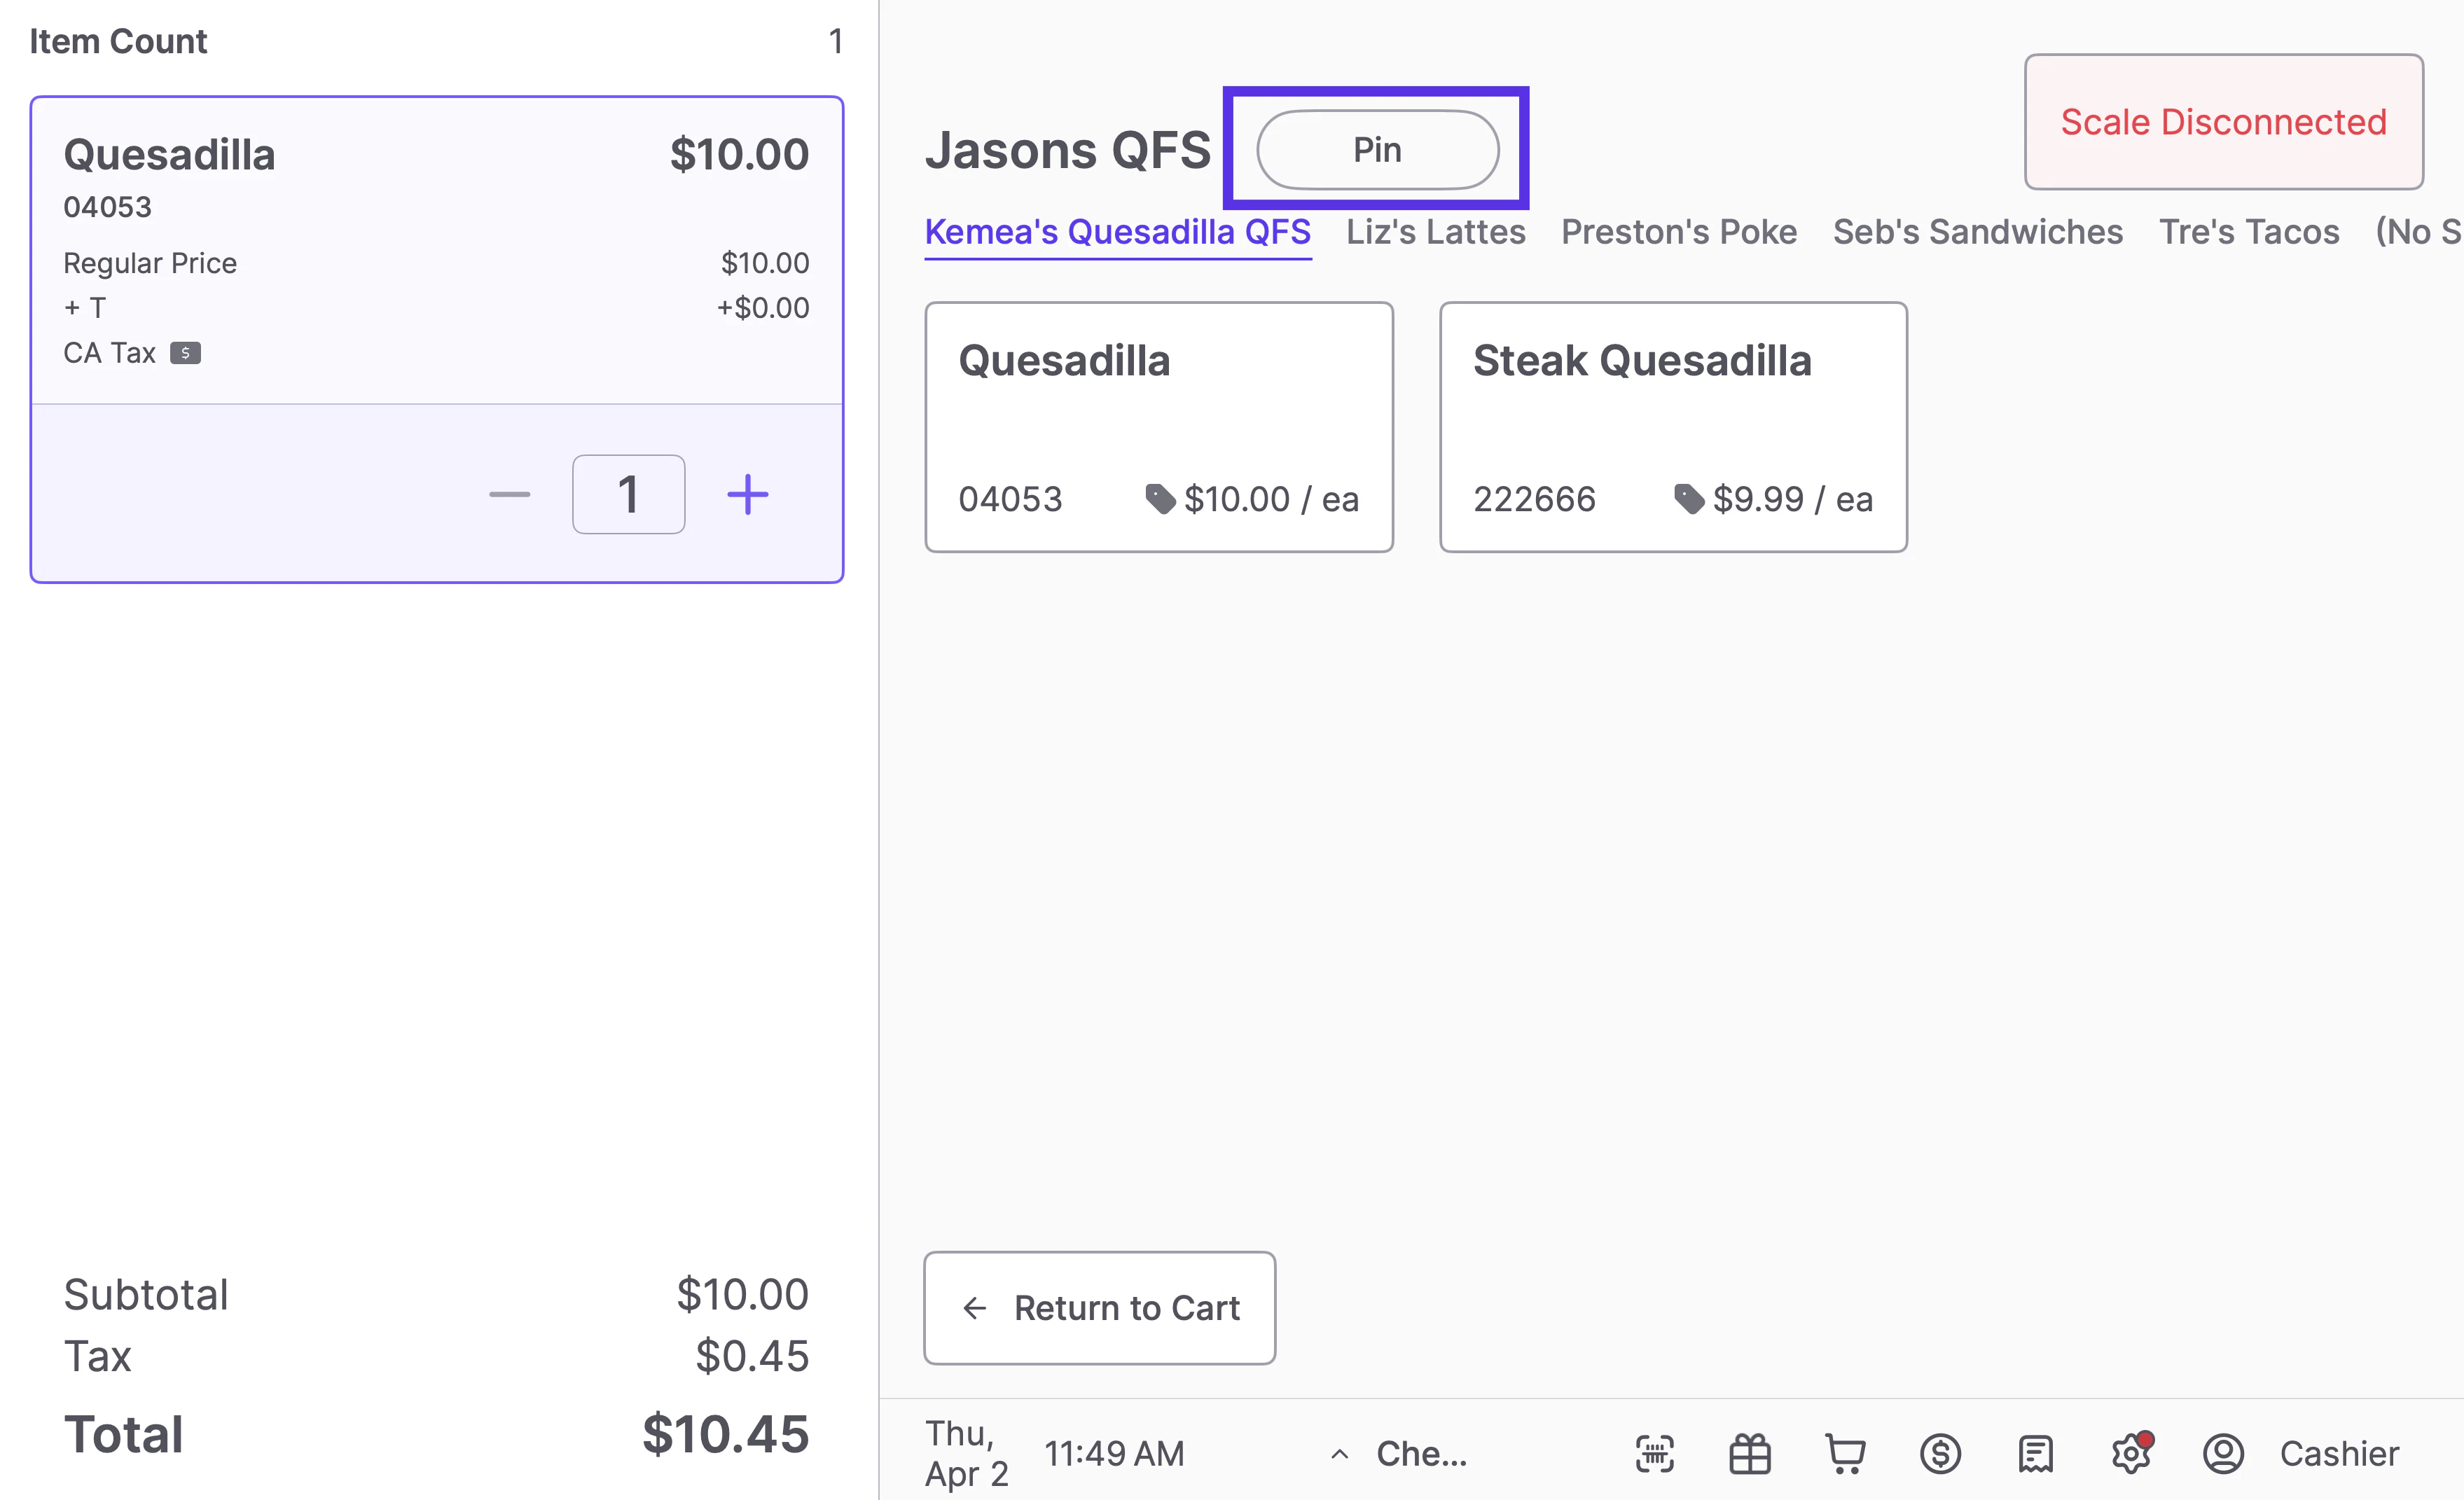The width and height of the screenshot is (2464, 1500).
Task: Decrease Quesadilla quantity with minus button
Action: point(509,495)
